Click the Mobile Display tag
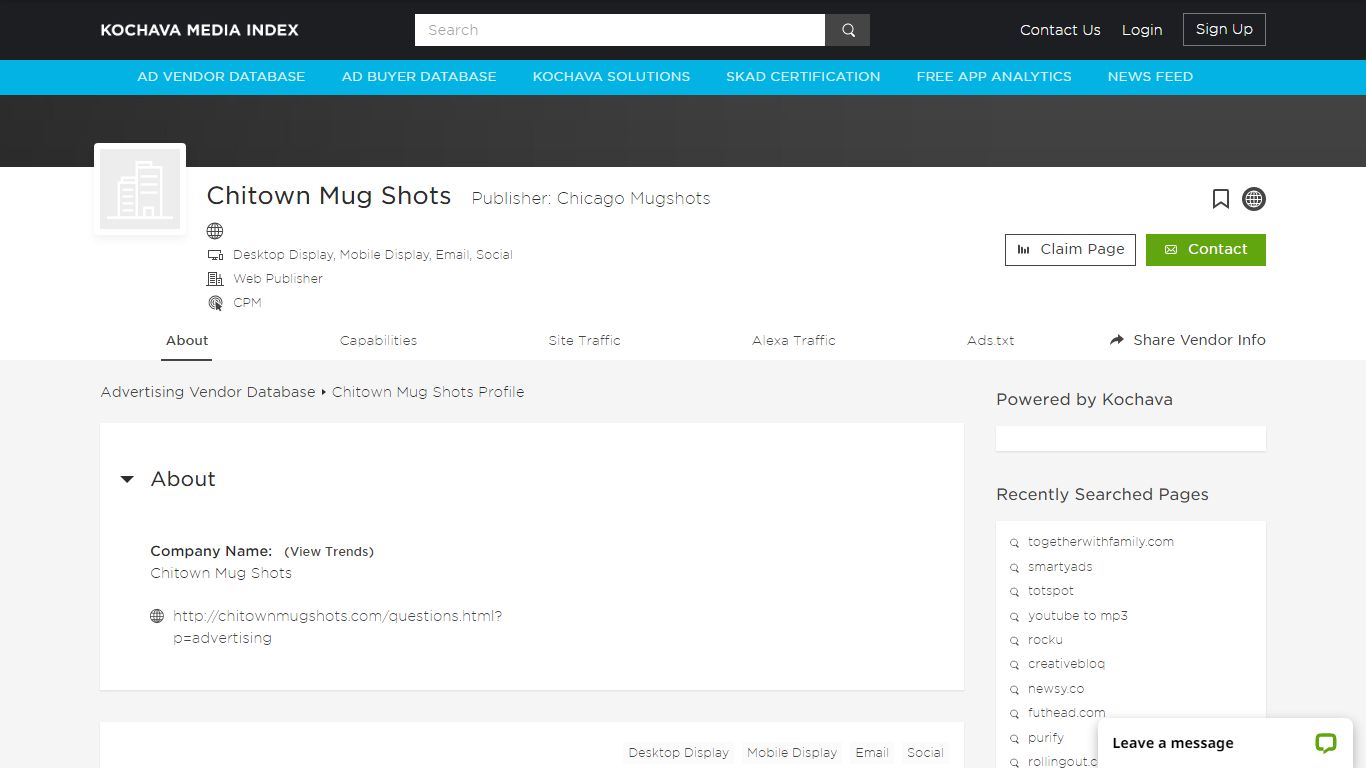 pos(791,753)
